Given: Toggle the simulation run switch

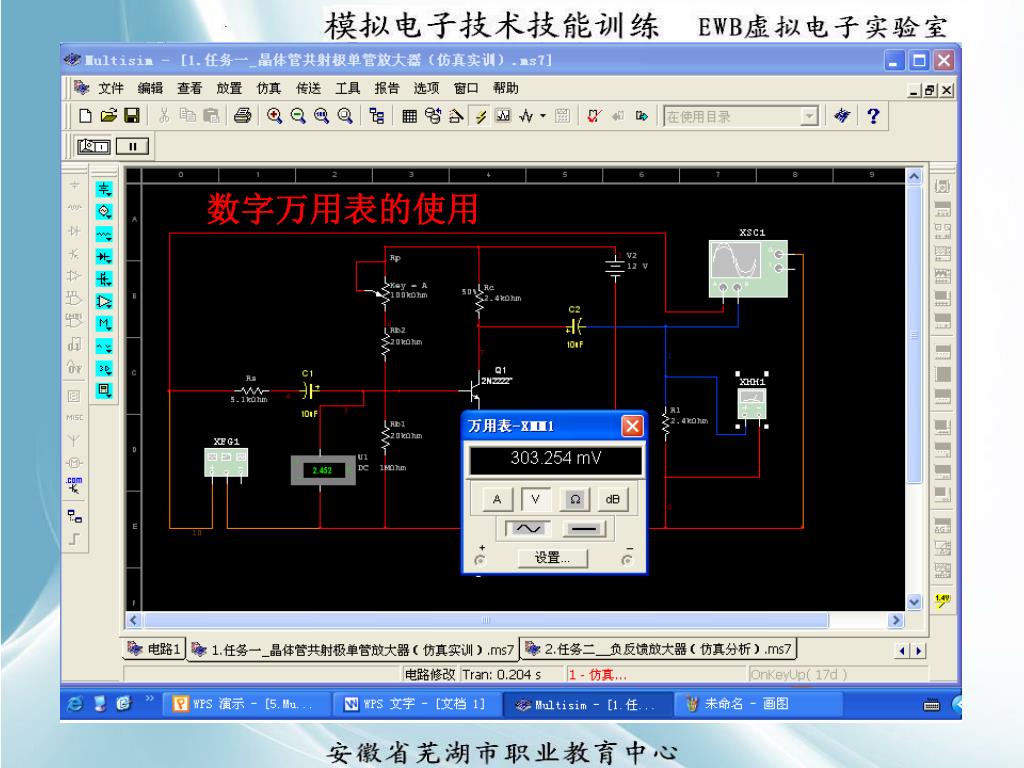Looking at the screenshot, I should coord(94,146).
